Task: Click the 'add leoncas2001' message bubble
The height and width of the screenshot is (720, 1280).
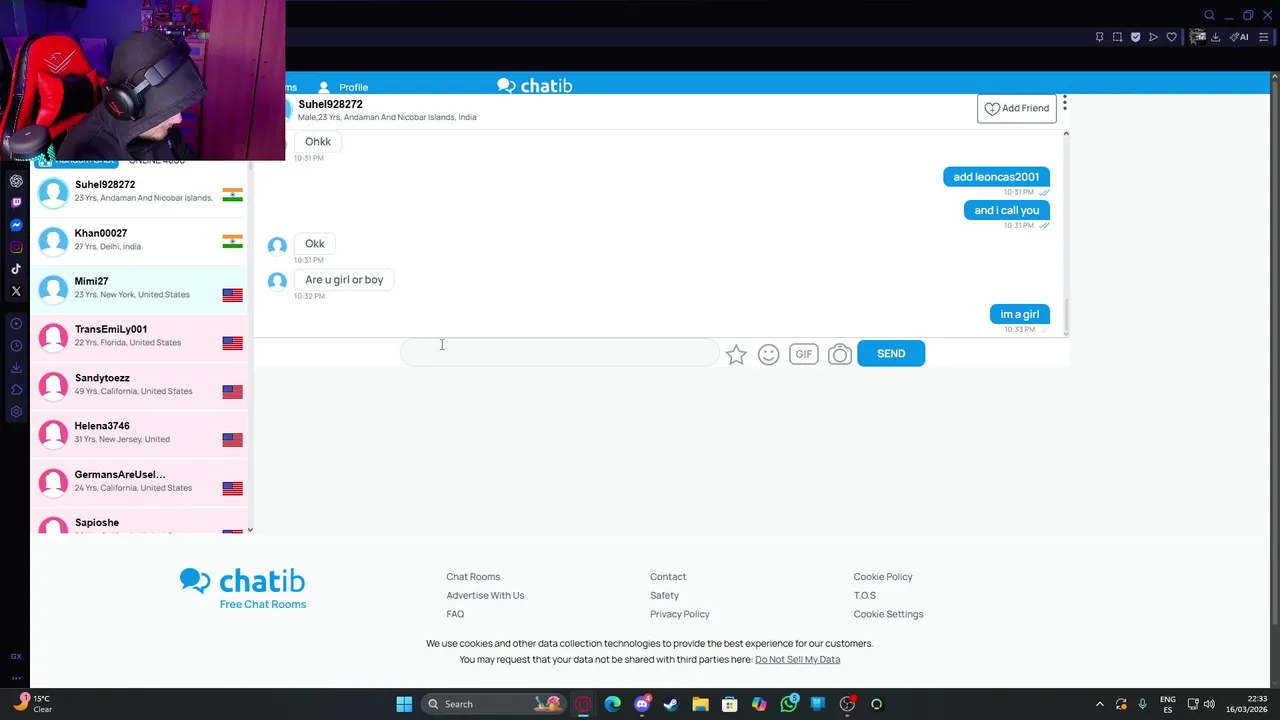Action: (x=996, y=177)
